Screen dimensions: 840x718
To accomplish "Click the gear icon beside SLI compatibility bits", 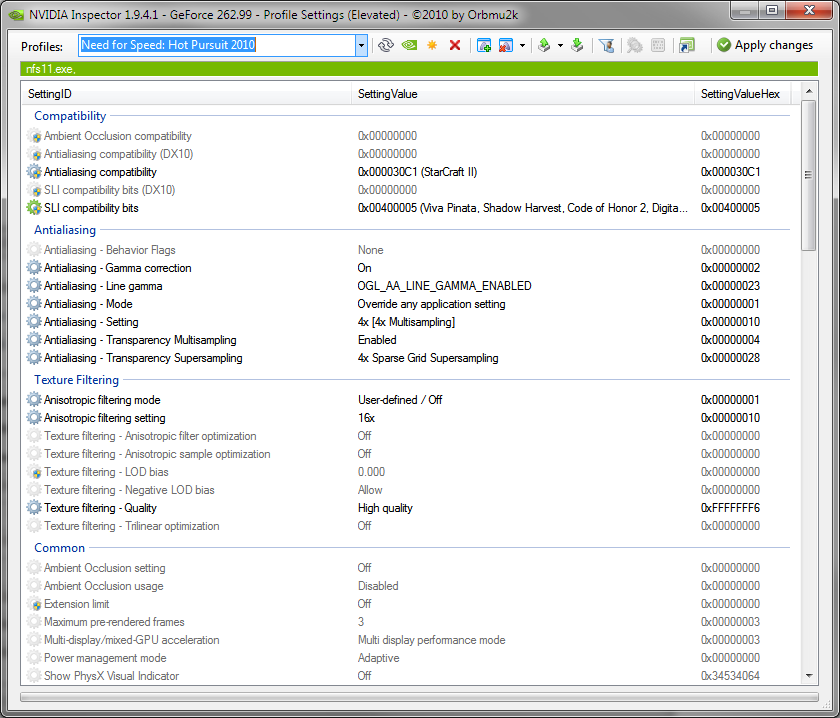I will coord(35,208).
